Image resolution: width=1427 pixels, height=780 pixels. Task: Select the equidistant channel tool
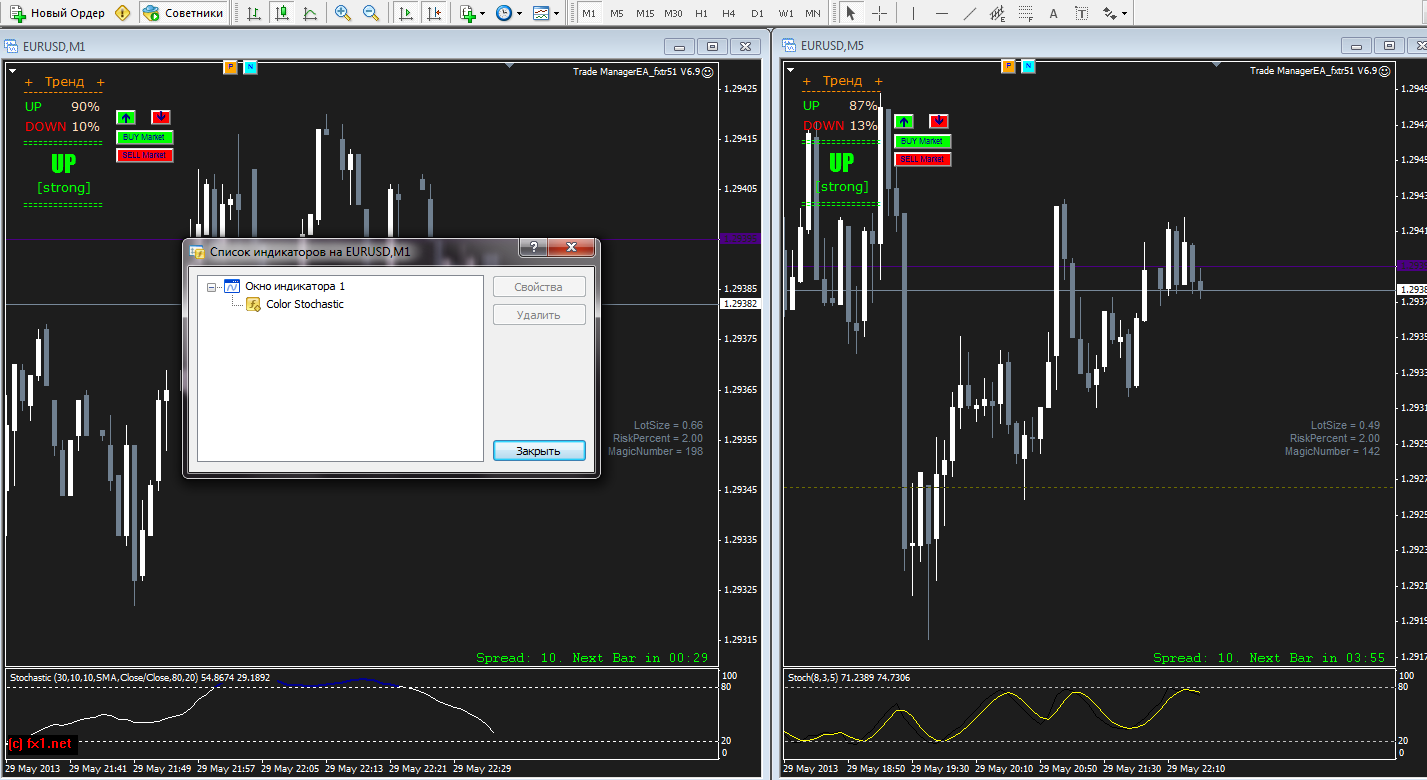(x=998, y=13)
